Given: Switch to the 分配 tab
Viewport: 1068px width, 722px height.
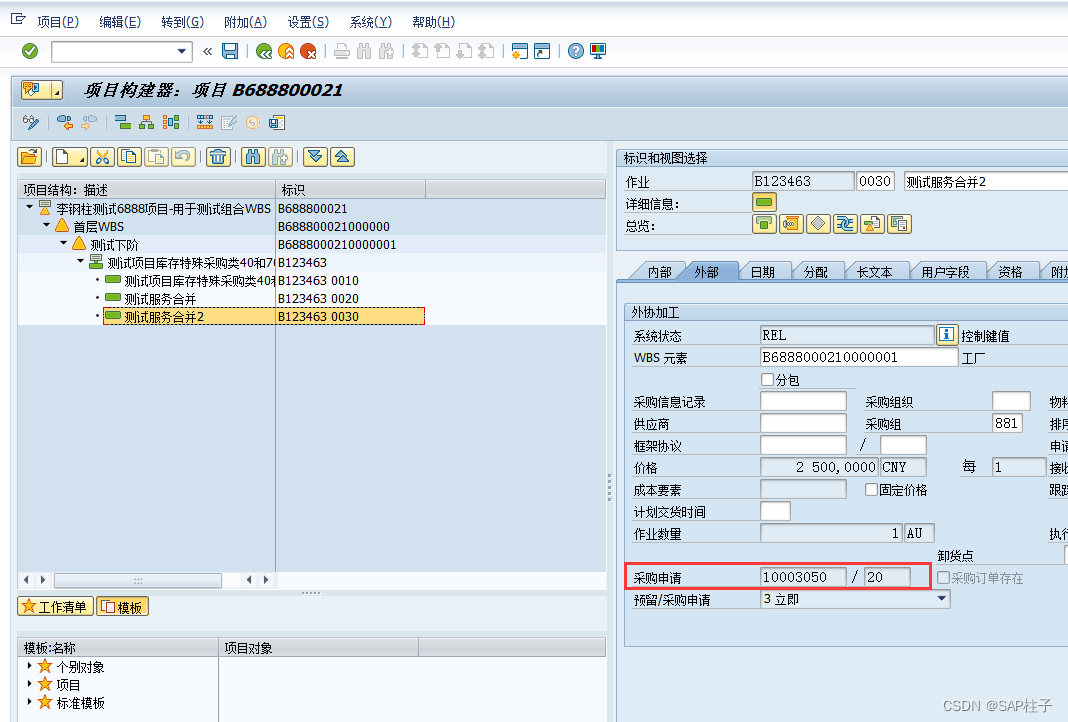Looking at the screenshot, I should [x=815, y=272].
